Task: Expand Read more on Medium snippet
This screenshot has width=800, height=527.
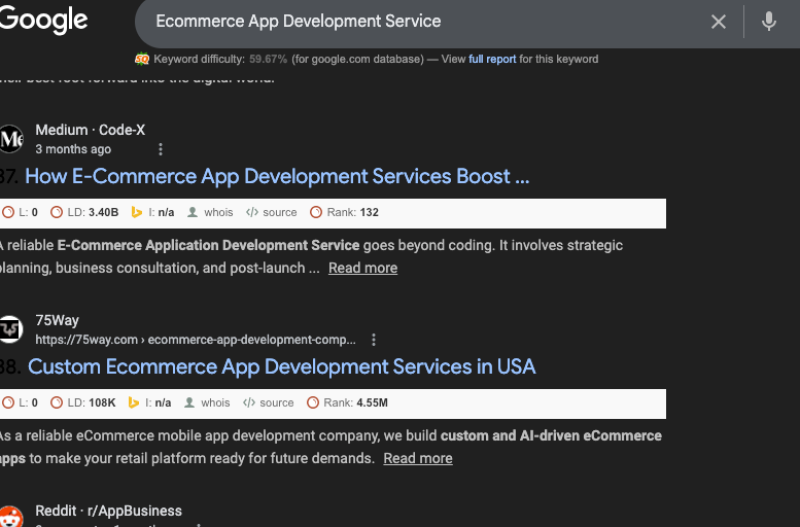Action: [x=362, y=268]
